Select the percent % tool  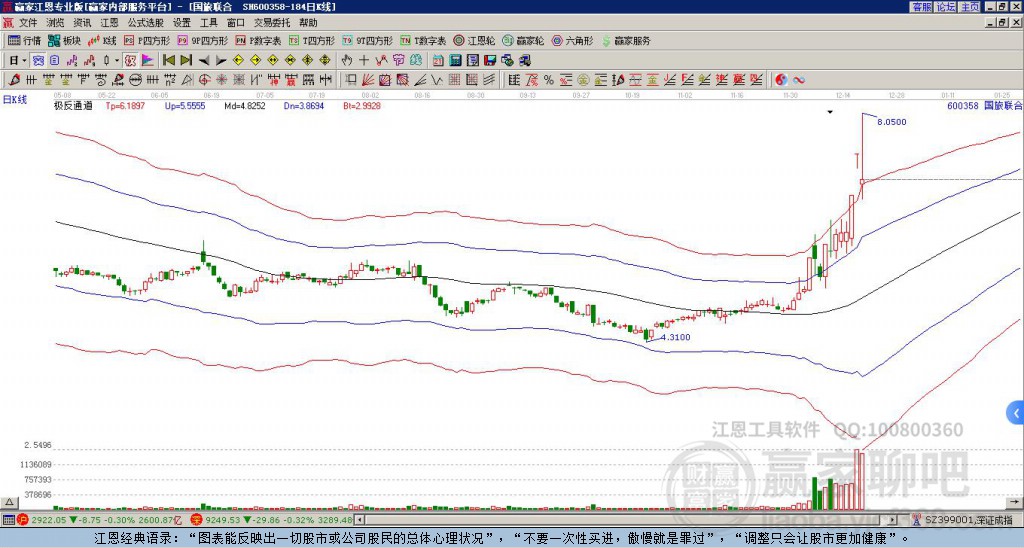point(549,80)
